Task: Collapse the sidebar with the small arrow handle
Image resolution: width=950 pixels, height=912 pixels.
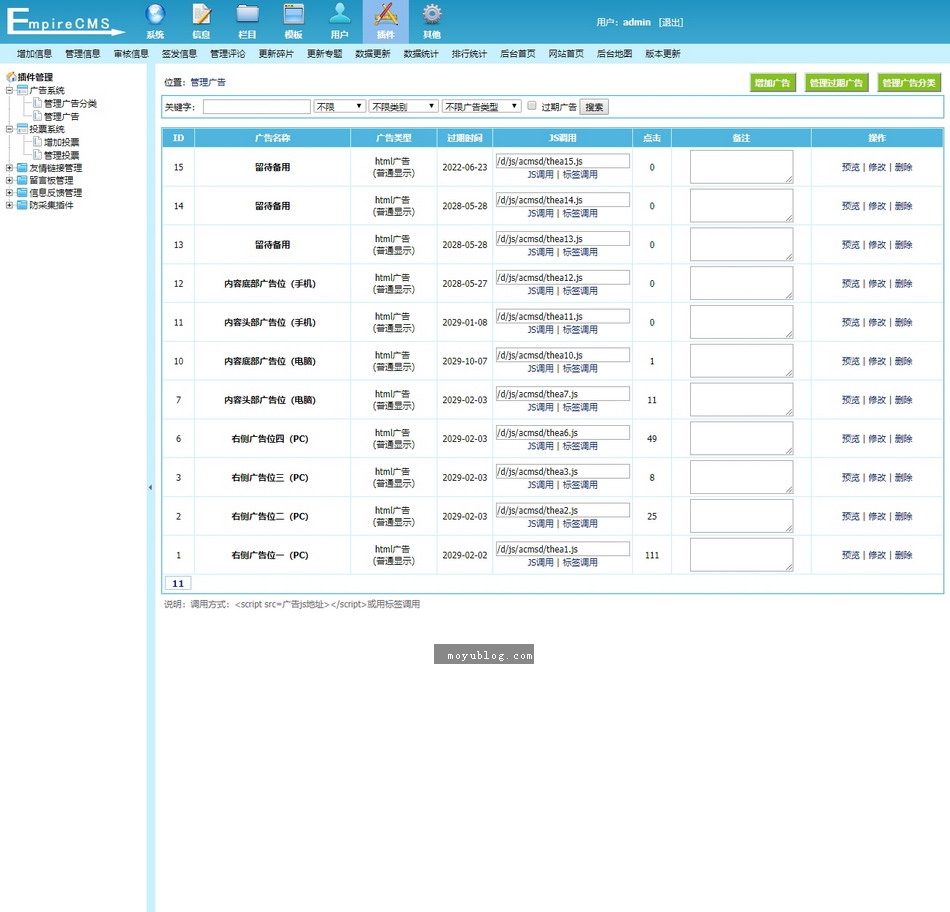Action: pyautogui.click(x=150, y=487)
